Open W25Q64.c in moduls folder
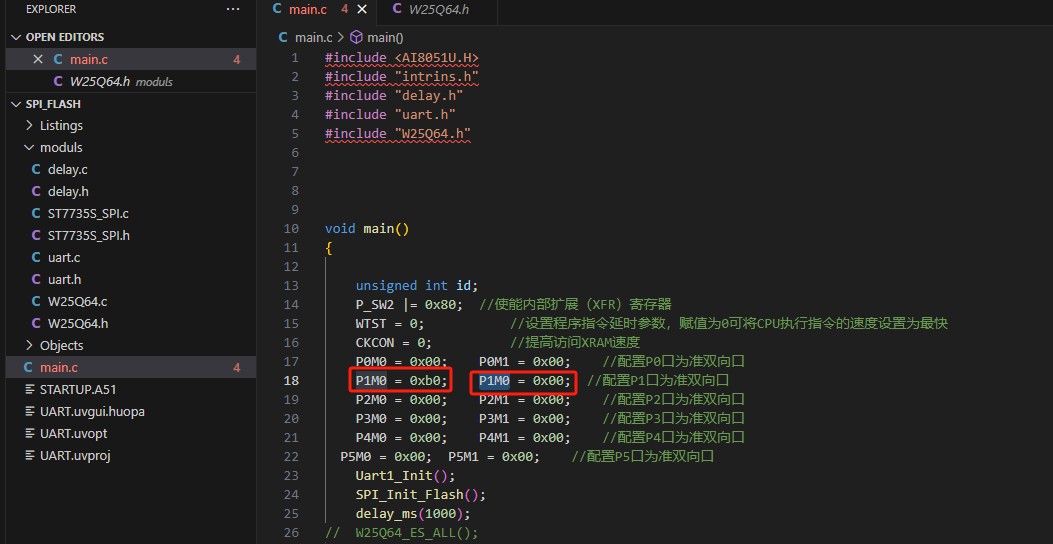The width and height of the screenshot is (1053, 544). (77, 302)
